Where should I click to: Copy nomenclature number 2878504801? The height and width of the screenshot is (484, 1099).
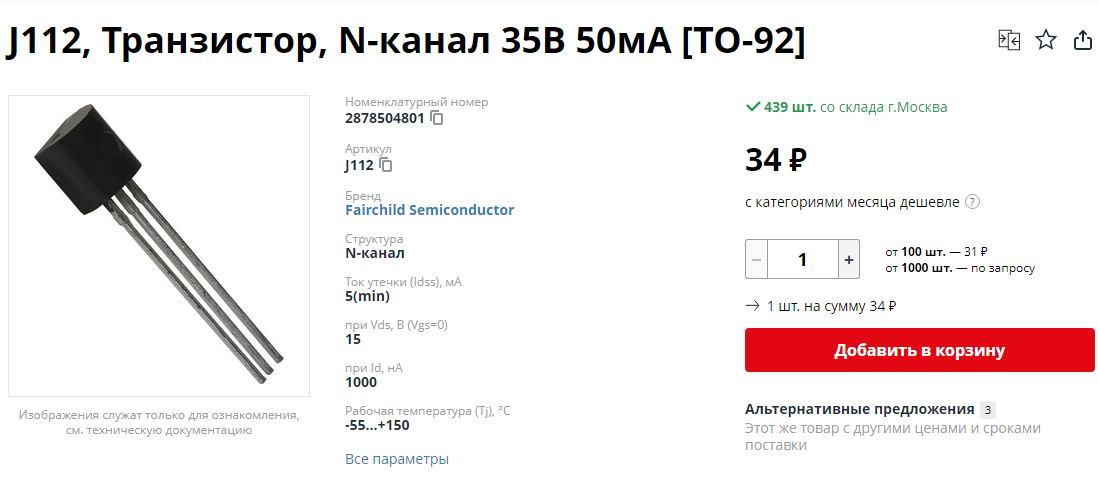[437, 118]
